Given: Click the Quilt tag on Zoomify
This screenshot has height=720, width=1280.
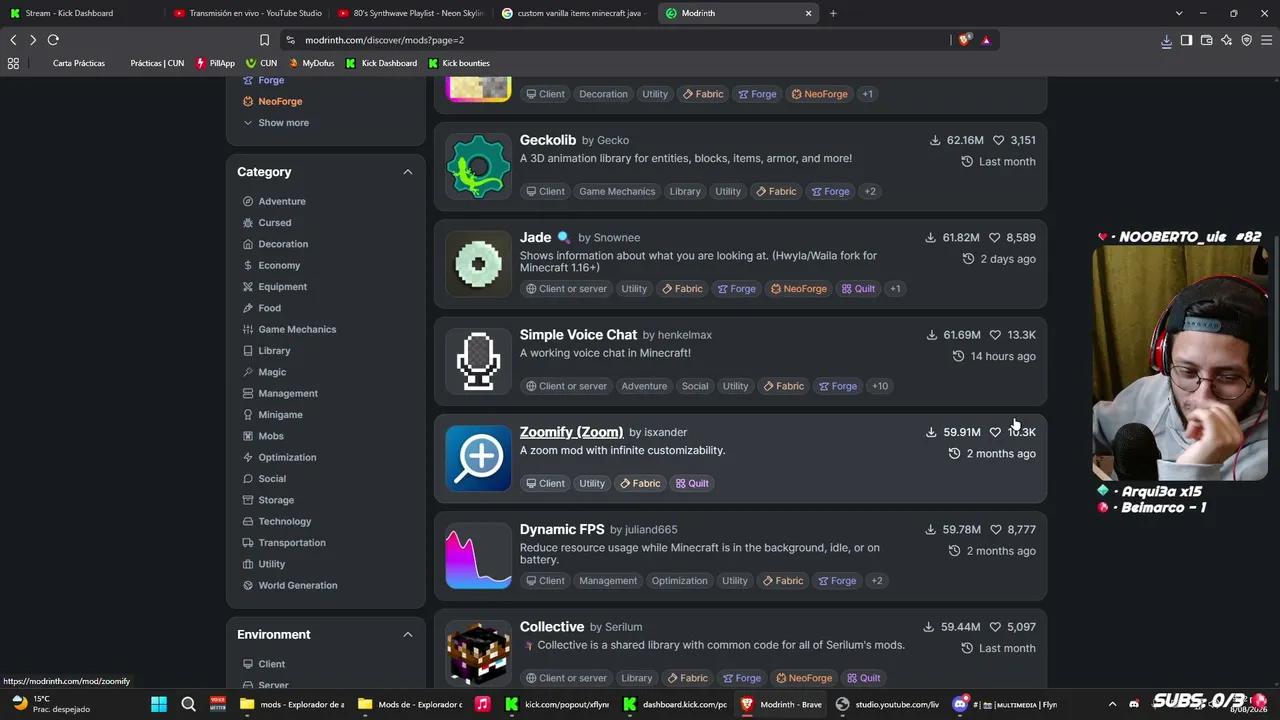Looking at the screenshot, I should pyautogui.click(x=692, y=483).
